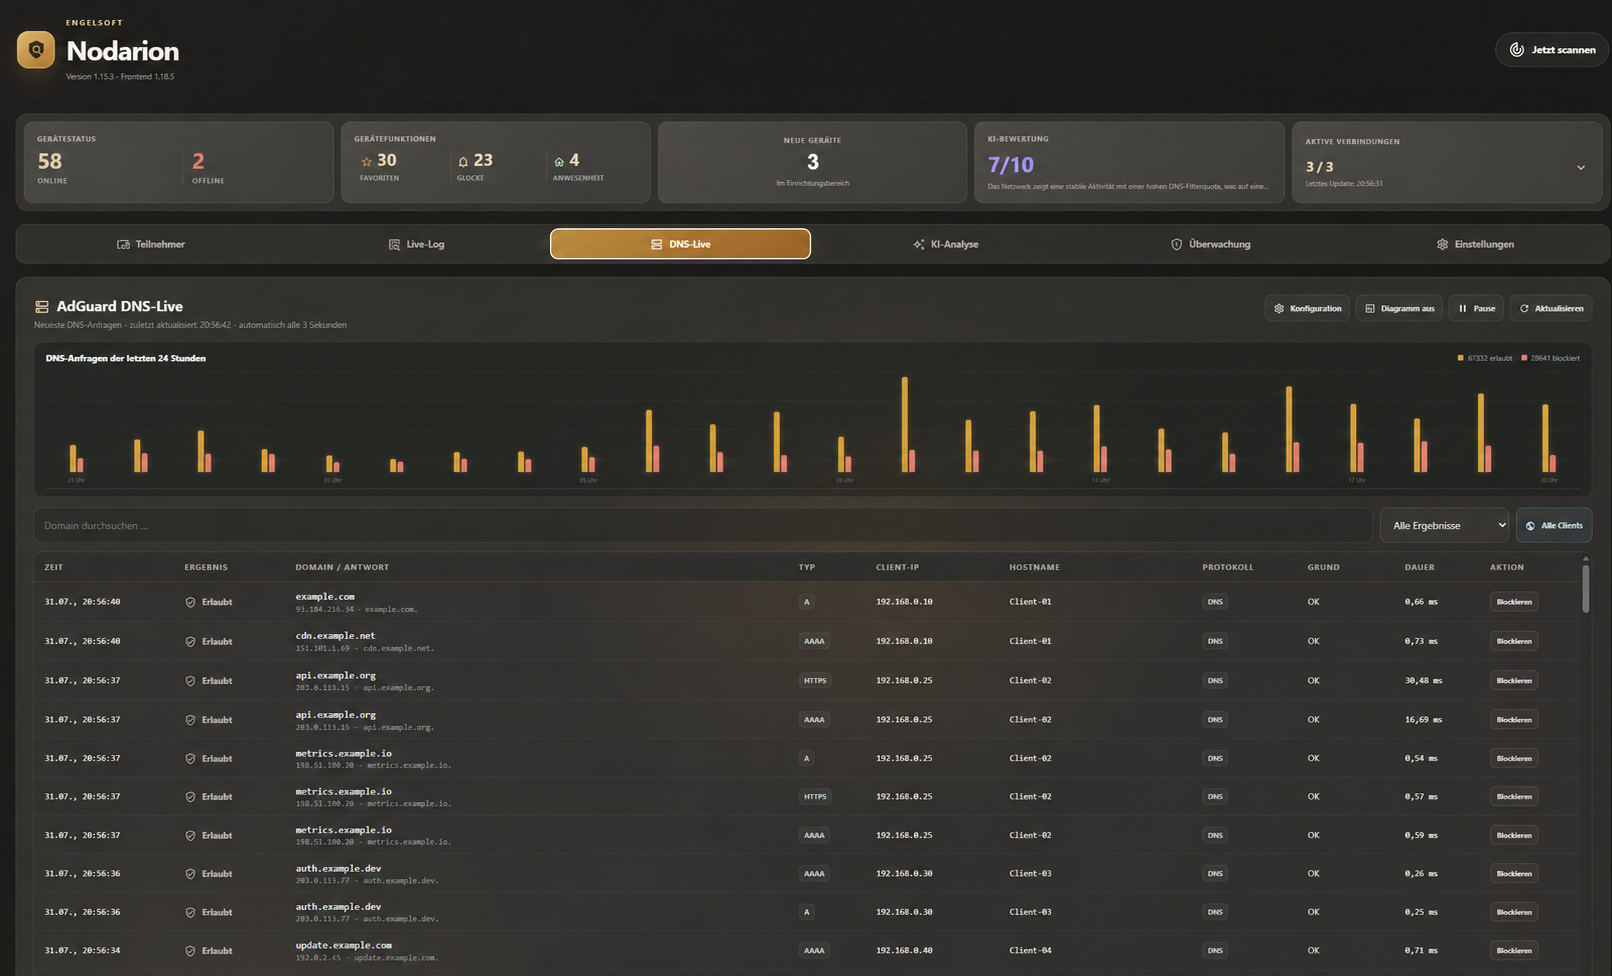Open the KI-Analyse tab
Image resolution: width=1612 pixels, height=976 pixels.
(946, 244)
